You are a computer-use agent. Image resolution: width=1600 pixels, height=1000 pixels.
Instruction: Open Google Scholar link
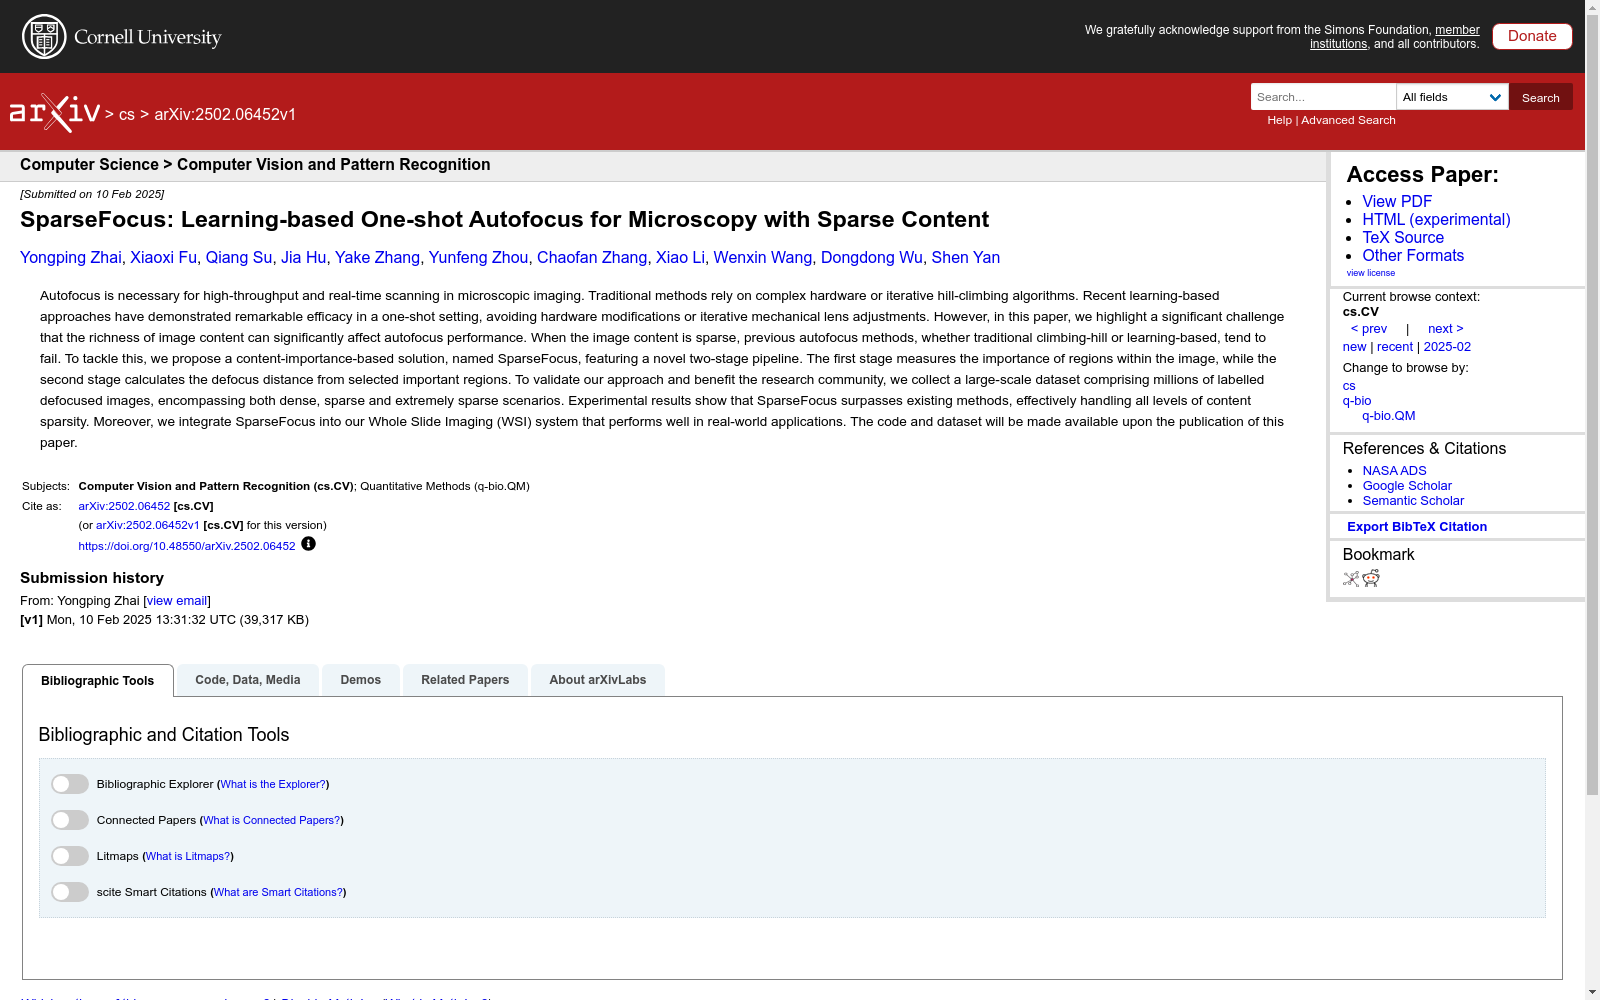point(1407,486)
